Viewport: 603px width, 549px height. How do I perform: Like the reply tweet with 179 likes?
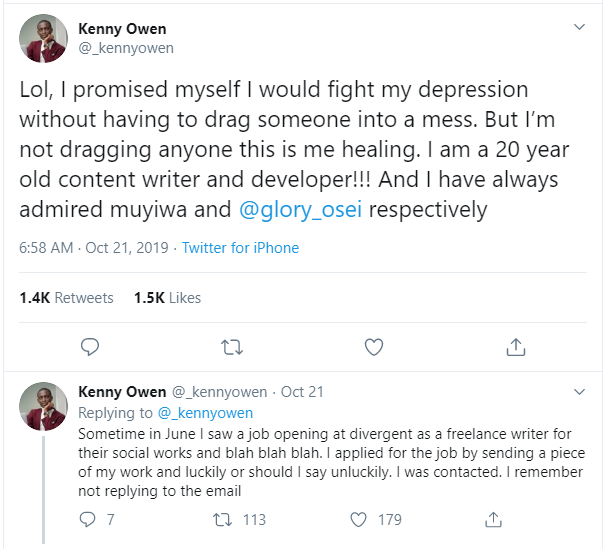pyautogui.click(x=358, y=519)
